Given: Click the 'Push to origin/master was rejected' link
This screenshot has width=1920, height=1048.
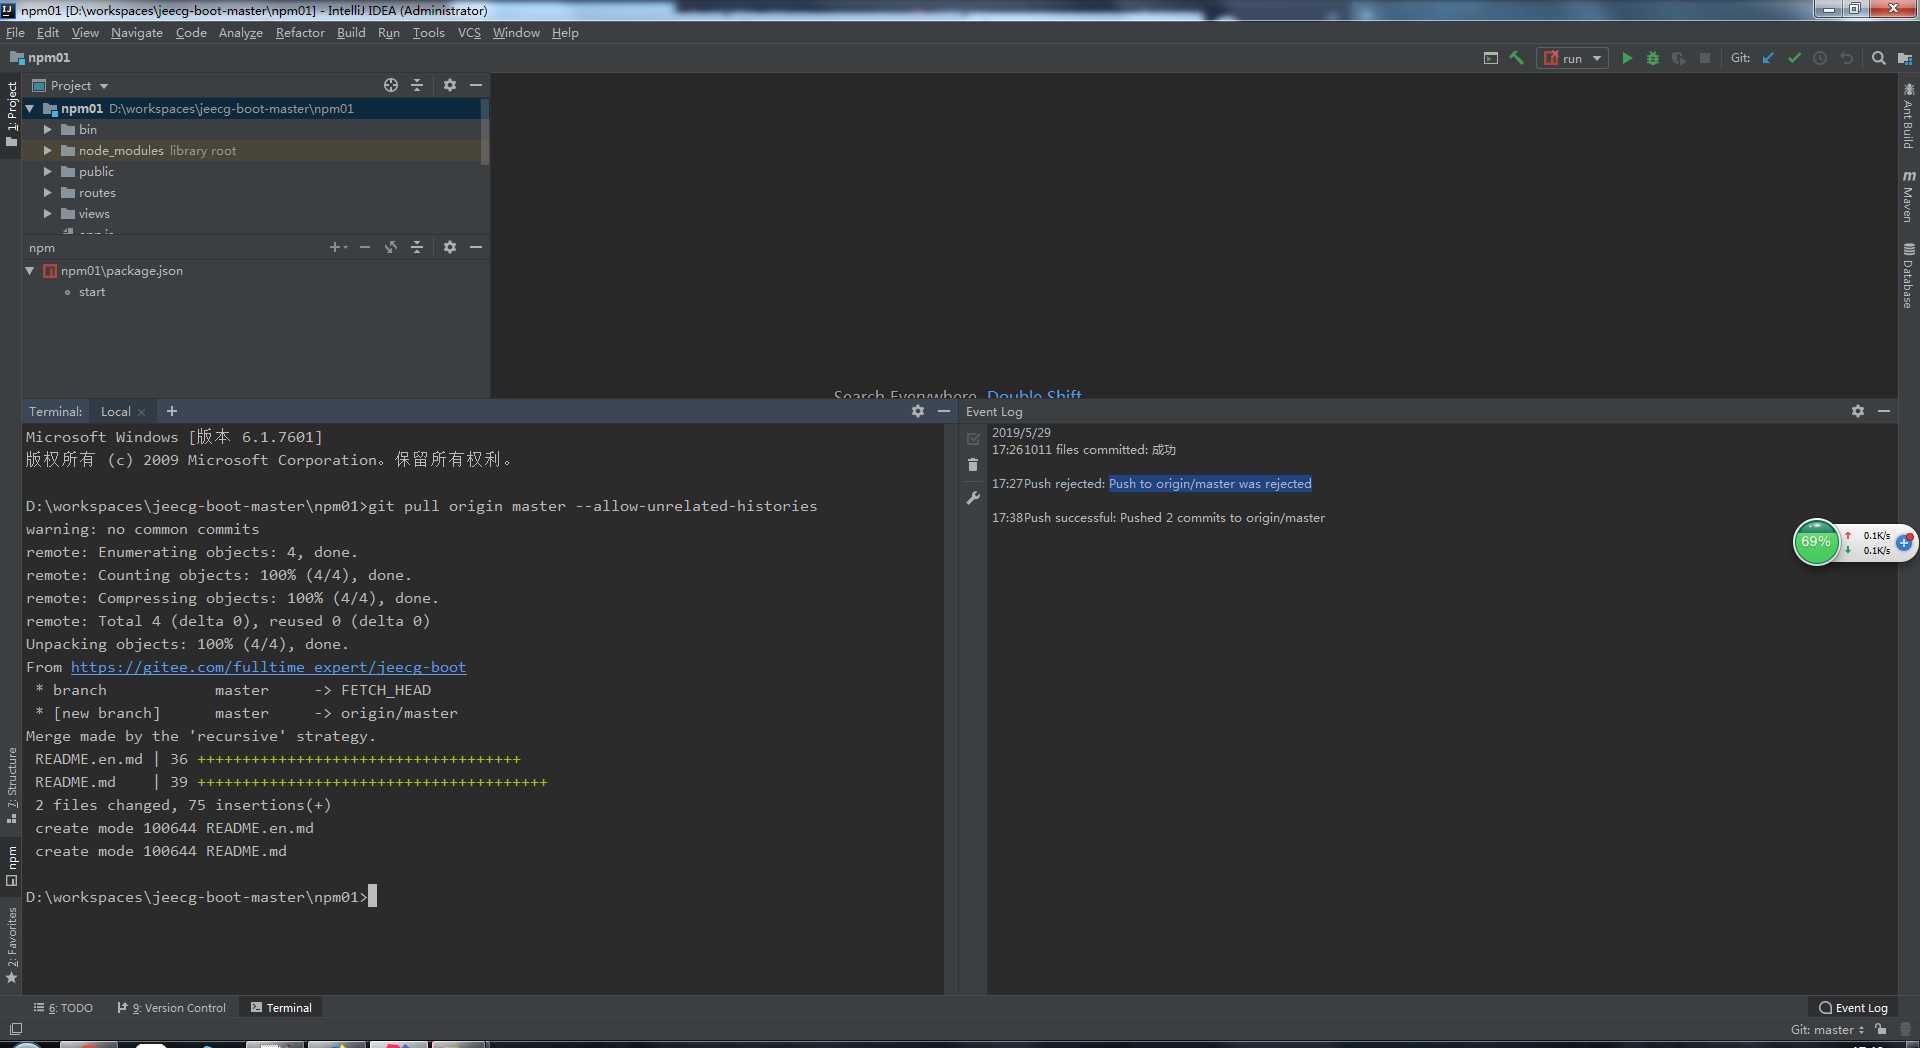Looking at the screenshot, I should 1210,484.
